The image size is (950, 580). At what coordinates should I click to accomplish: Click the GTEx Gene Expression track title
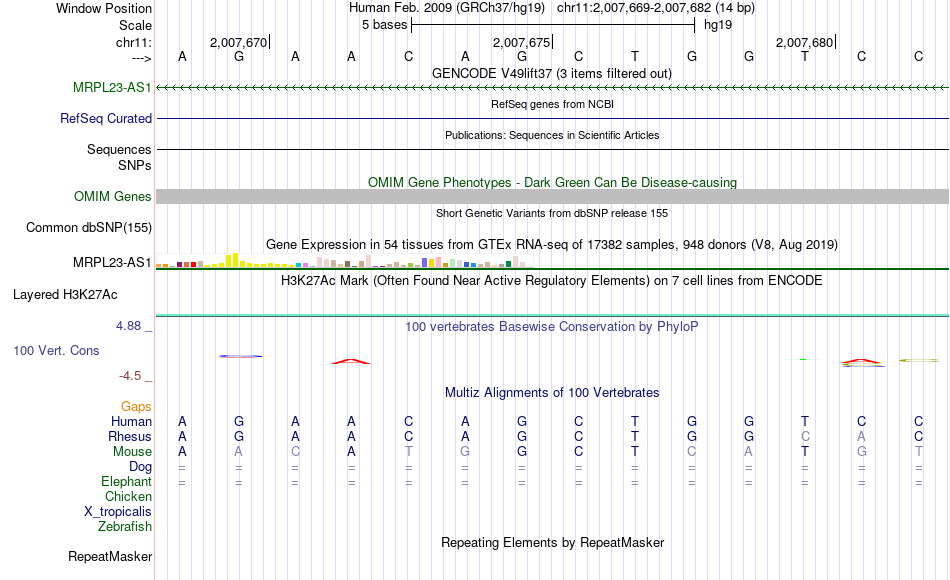[x=552, y=245]
